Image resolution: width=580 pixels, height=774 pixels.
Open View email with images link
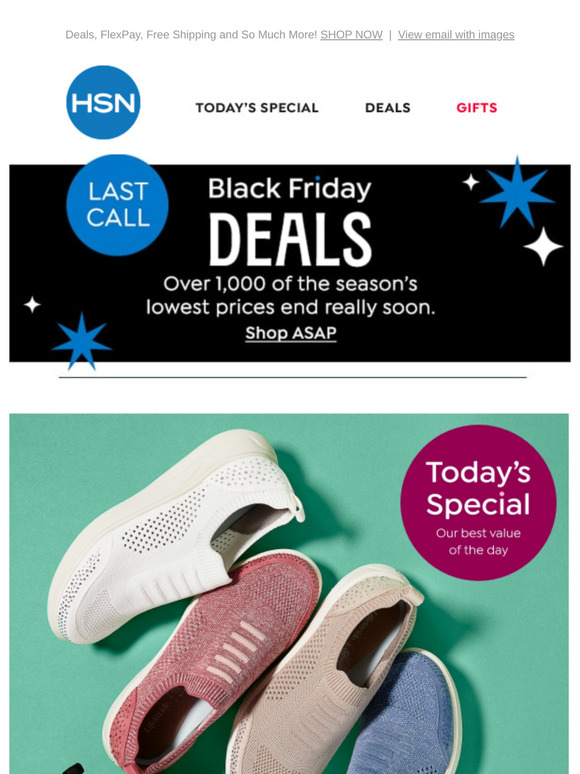click(x=456, y=35)
